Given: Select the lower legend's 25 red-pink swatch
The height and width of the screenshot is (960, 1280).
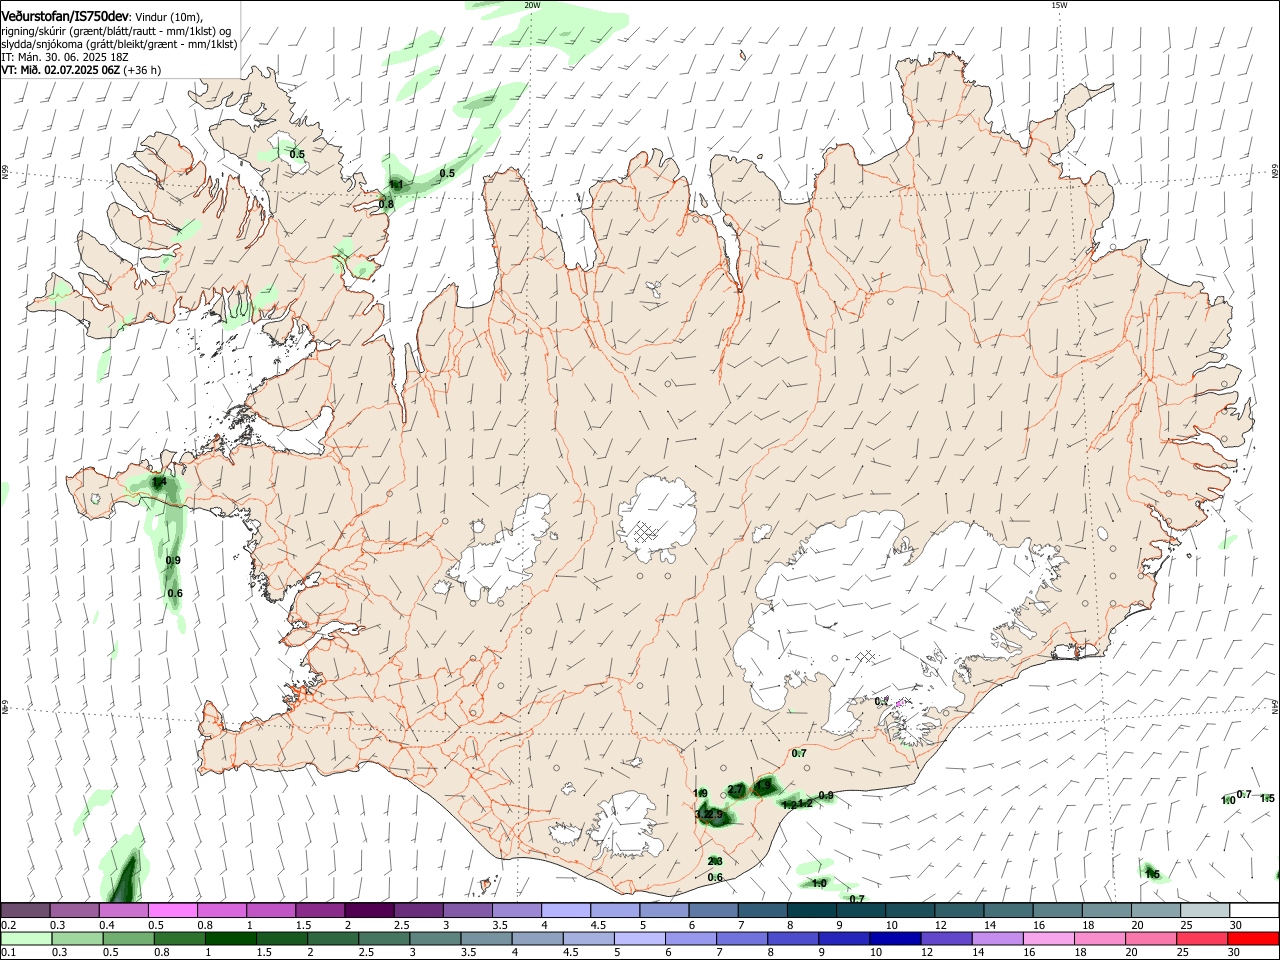Looking at the screenshot, I should [x=1202, y=939].
